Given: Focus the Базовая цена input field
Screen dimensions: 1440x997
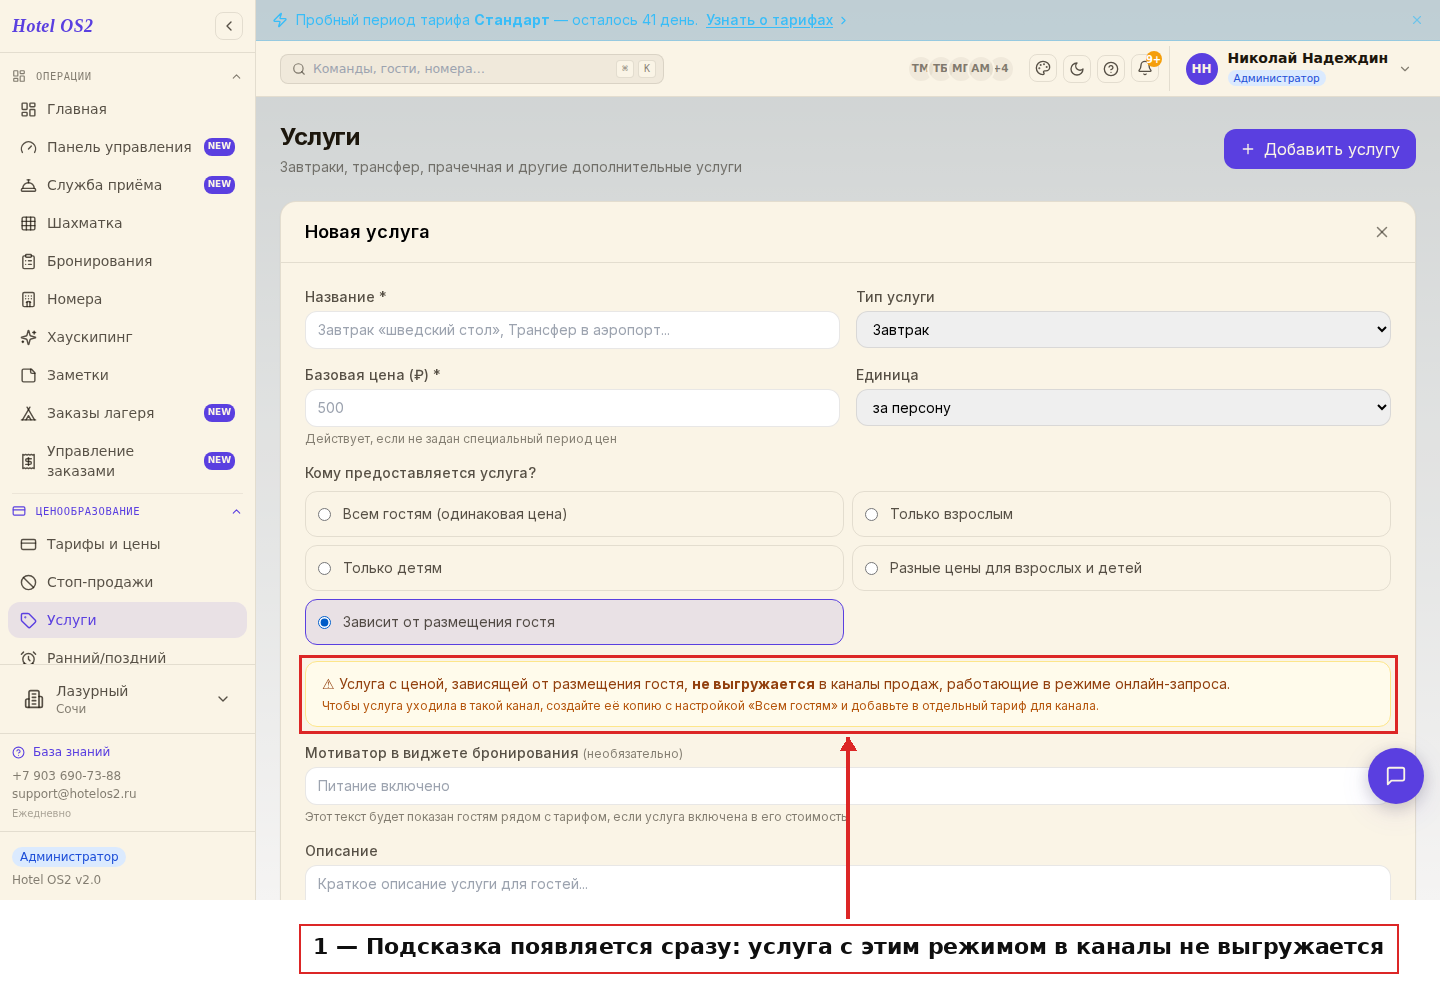Looking at the screenshot, I should point(572,408).
